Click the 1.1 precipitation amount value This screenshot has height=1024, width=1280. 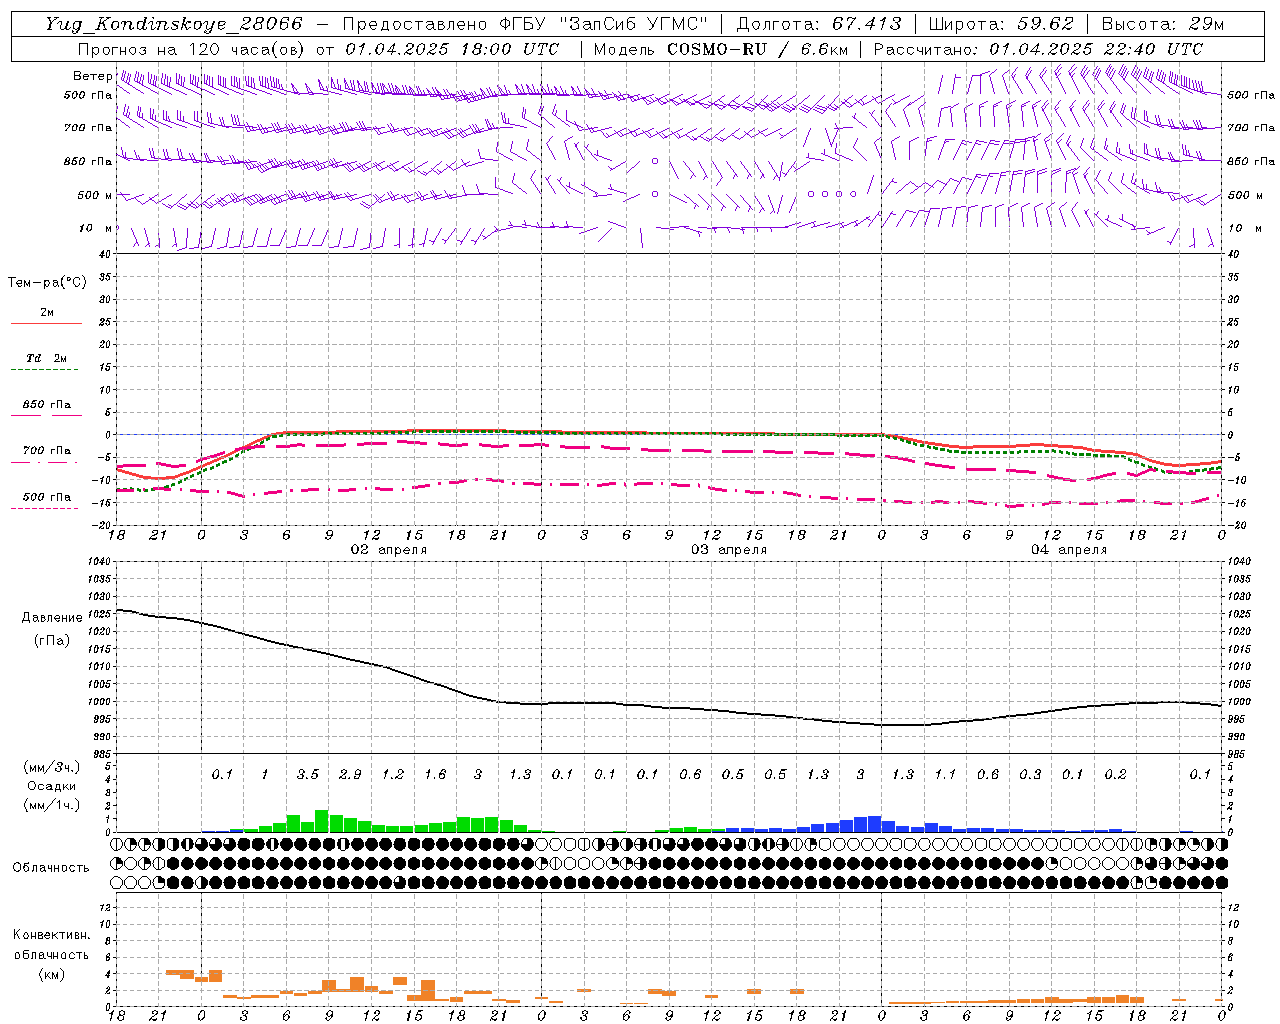pos(945,775)
